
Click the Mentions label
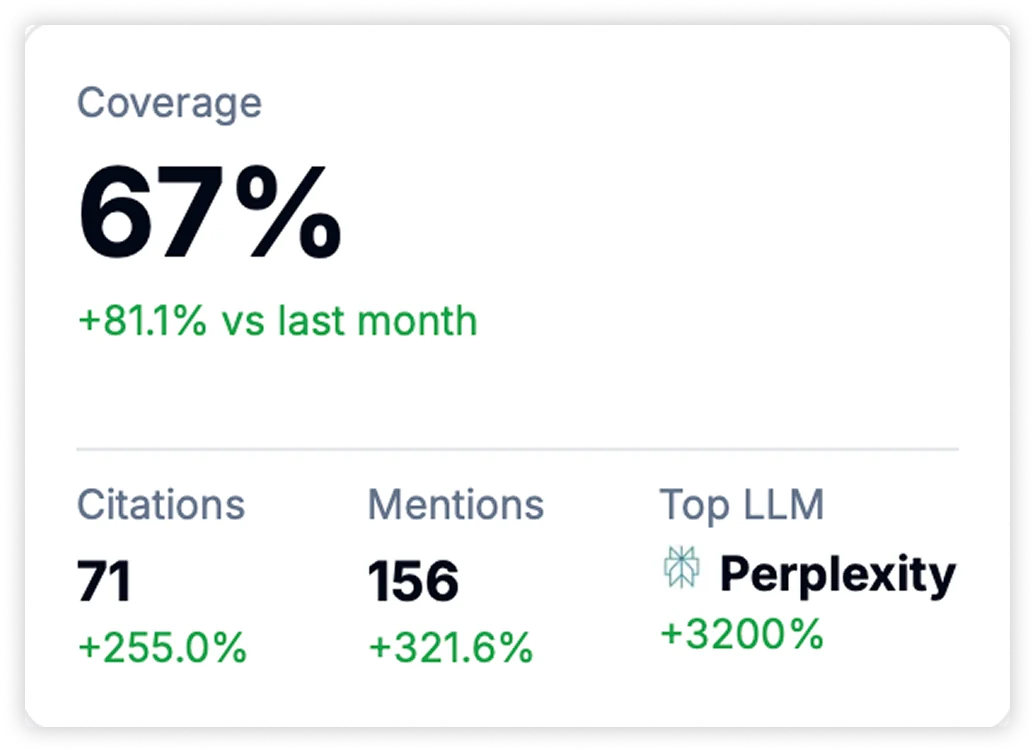click(x=456, y=505)
